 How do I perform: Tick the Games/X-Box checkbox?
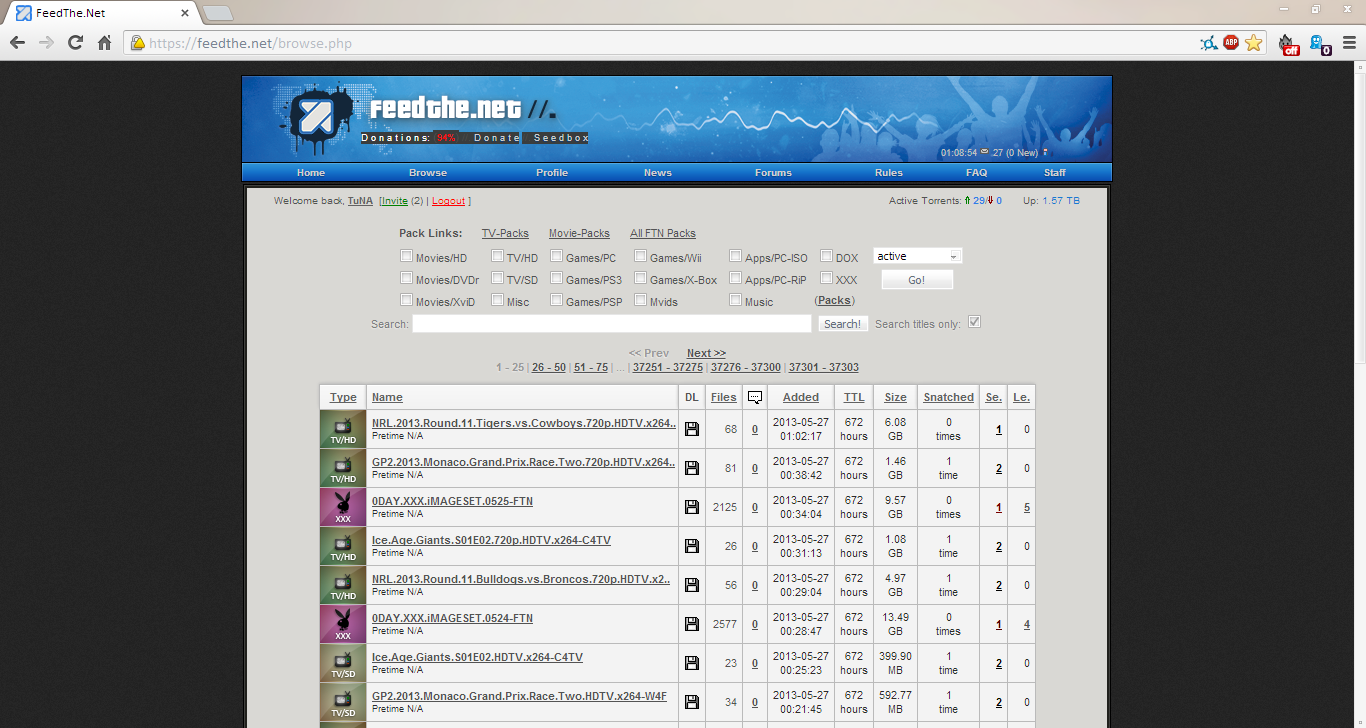coord(640,278)
